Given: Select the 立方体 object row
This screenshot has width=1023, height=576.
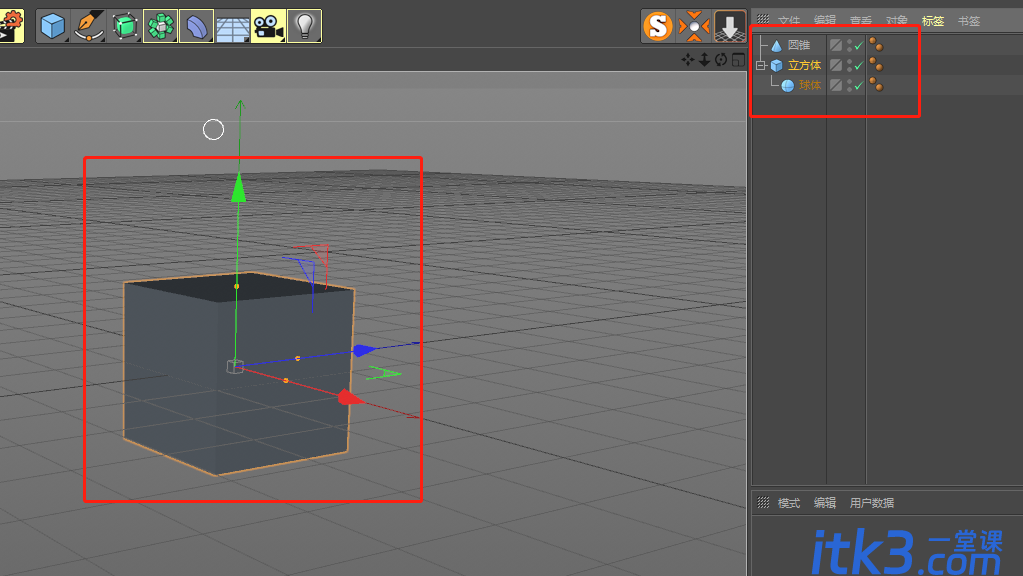Looking at the screenshot, I should pyautogui.click(x=804, y=65).
